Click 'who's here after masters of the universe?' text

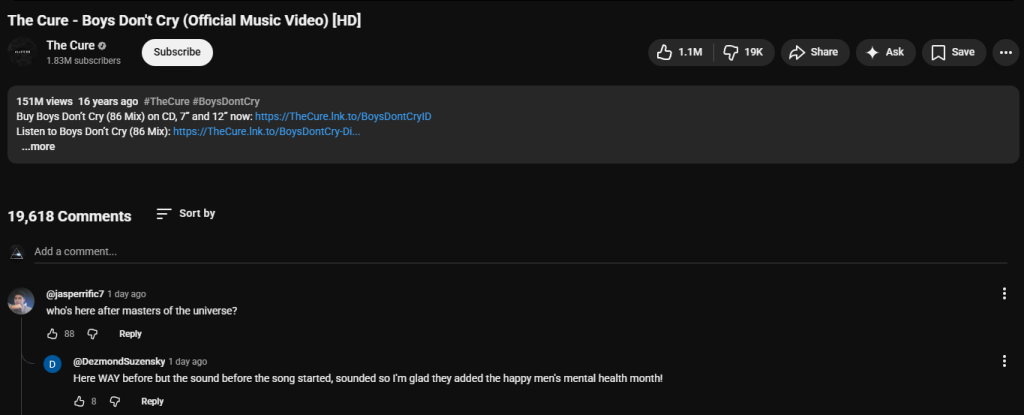point(142,311)
